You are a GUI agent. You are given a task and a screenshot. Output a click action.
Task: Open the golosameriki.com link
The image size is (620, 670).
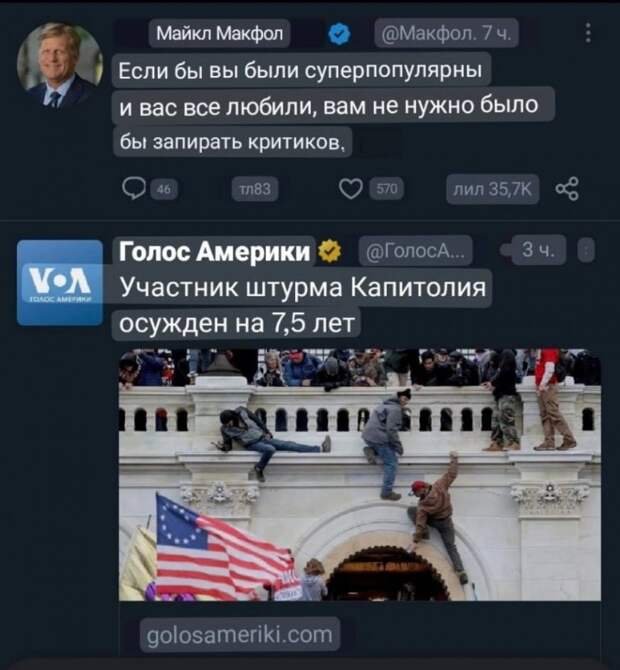click(x=240, y=635)
